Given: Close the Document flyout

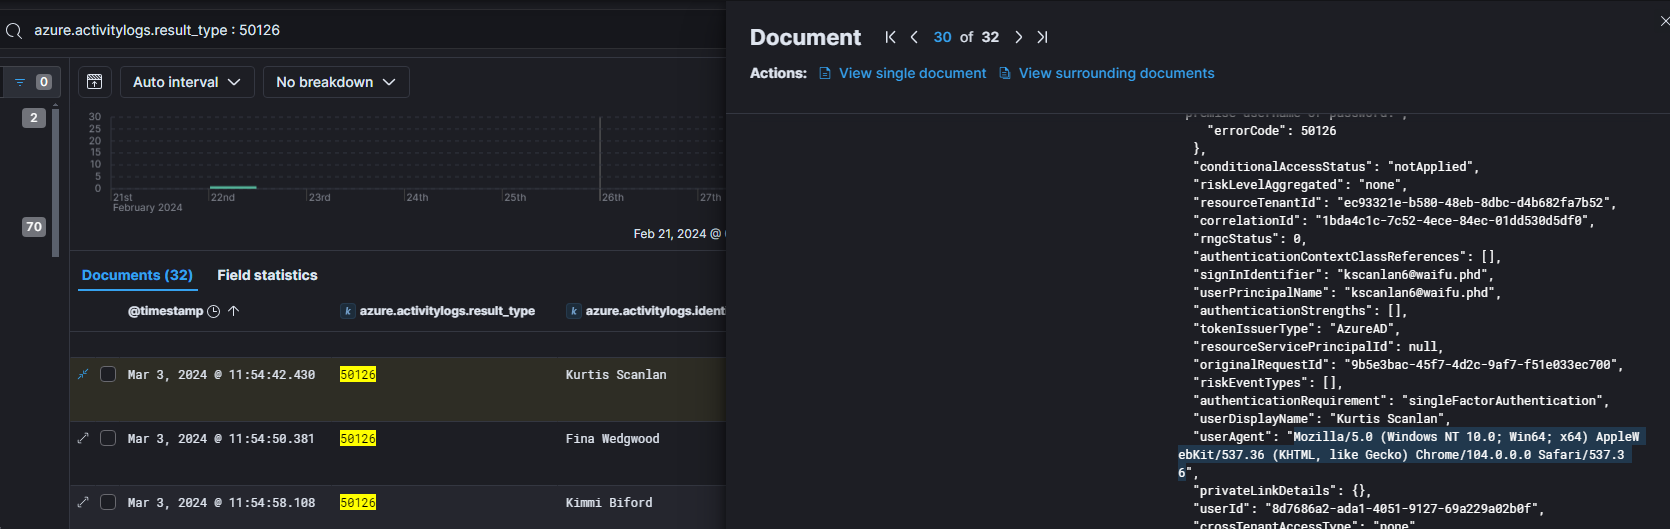Looking at the screenshot, I should pos(1663,21).
